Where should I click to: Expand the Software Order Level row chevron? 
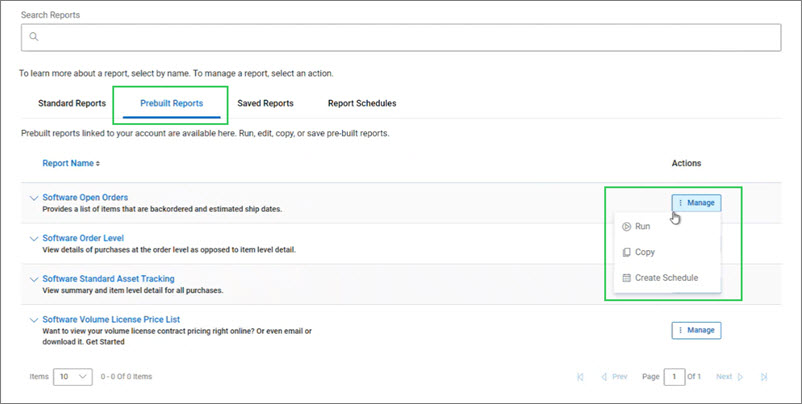pos(34,238)
